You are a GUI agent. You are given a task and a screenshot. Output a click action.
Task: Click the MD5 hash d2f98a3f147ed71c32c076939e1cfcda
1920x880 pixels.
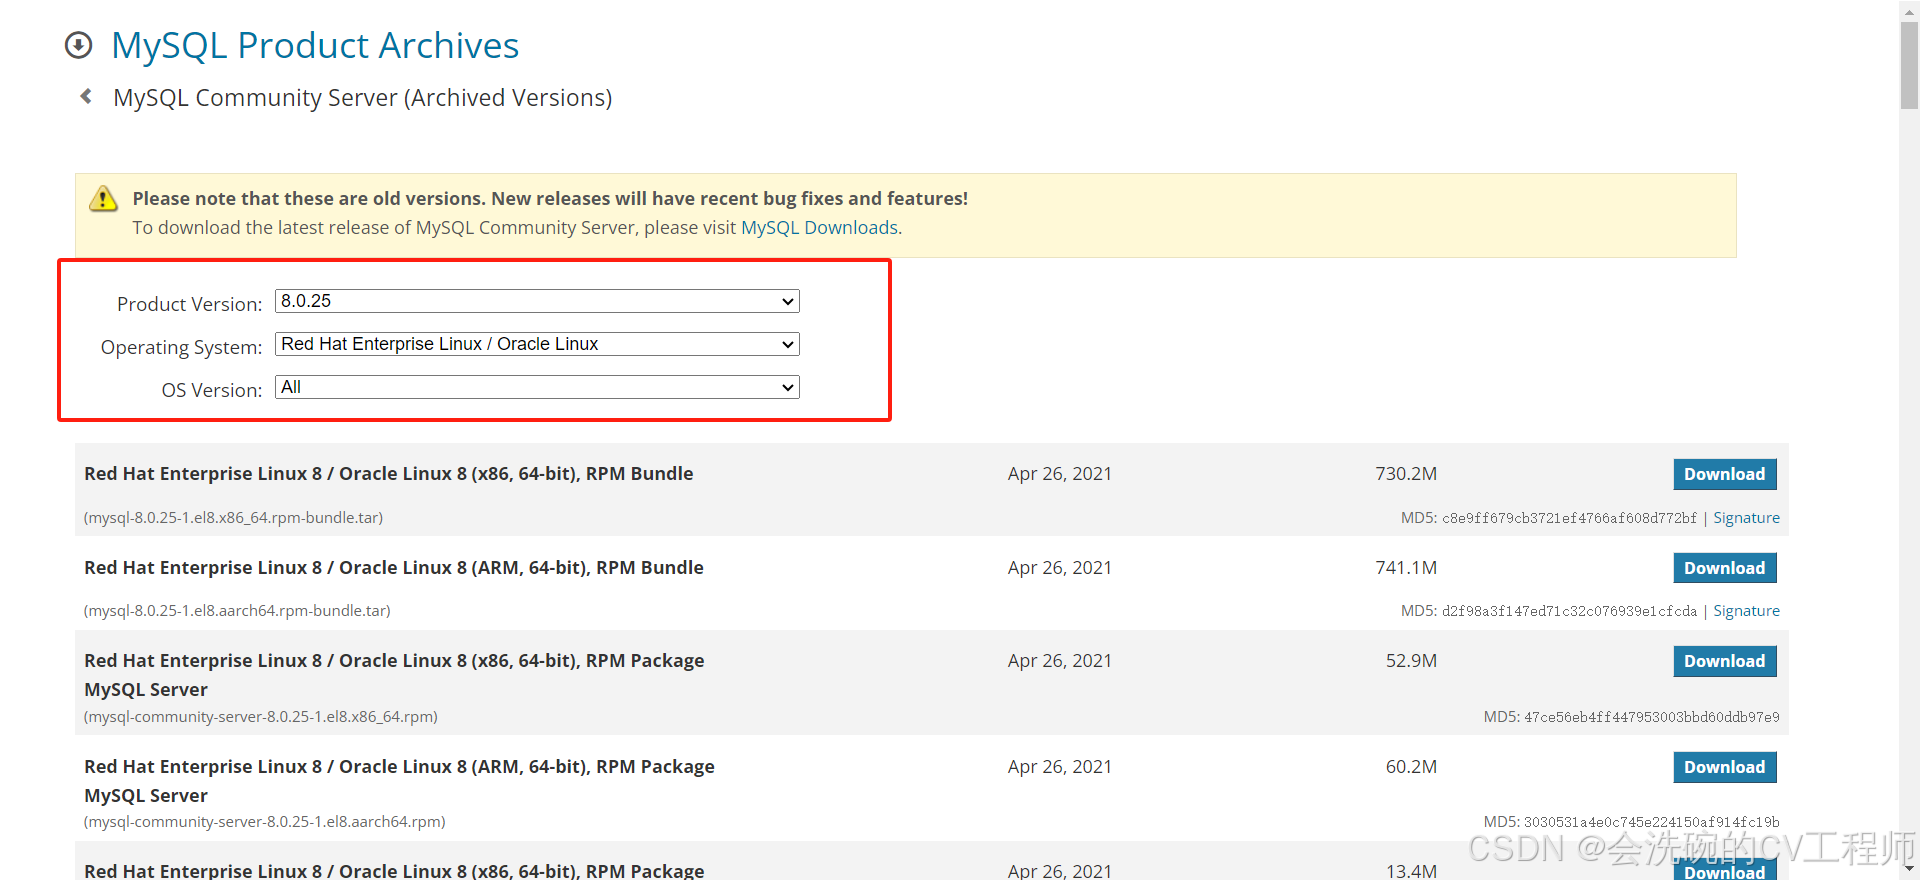pos(1569,611)
